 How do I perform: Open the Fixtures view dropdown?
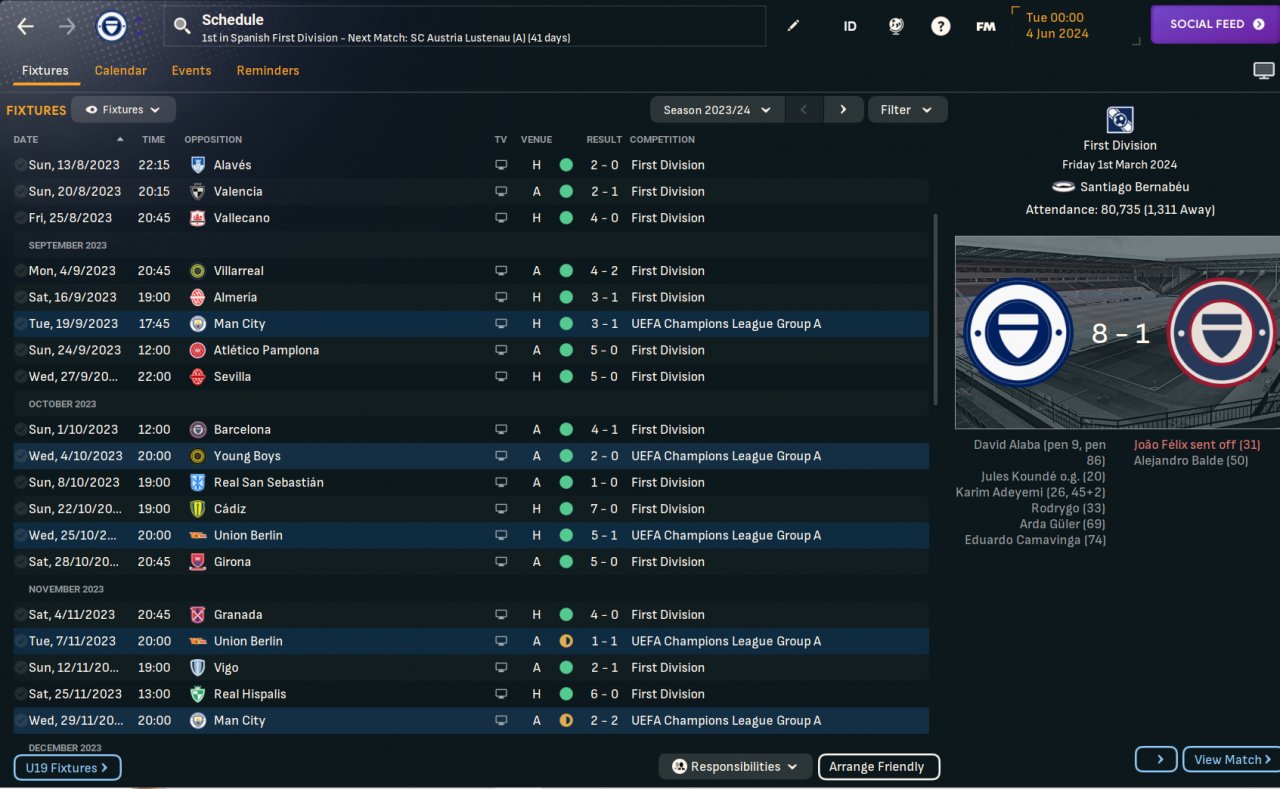[x=123, y=110]
